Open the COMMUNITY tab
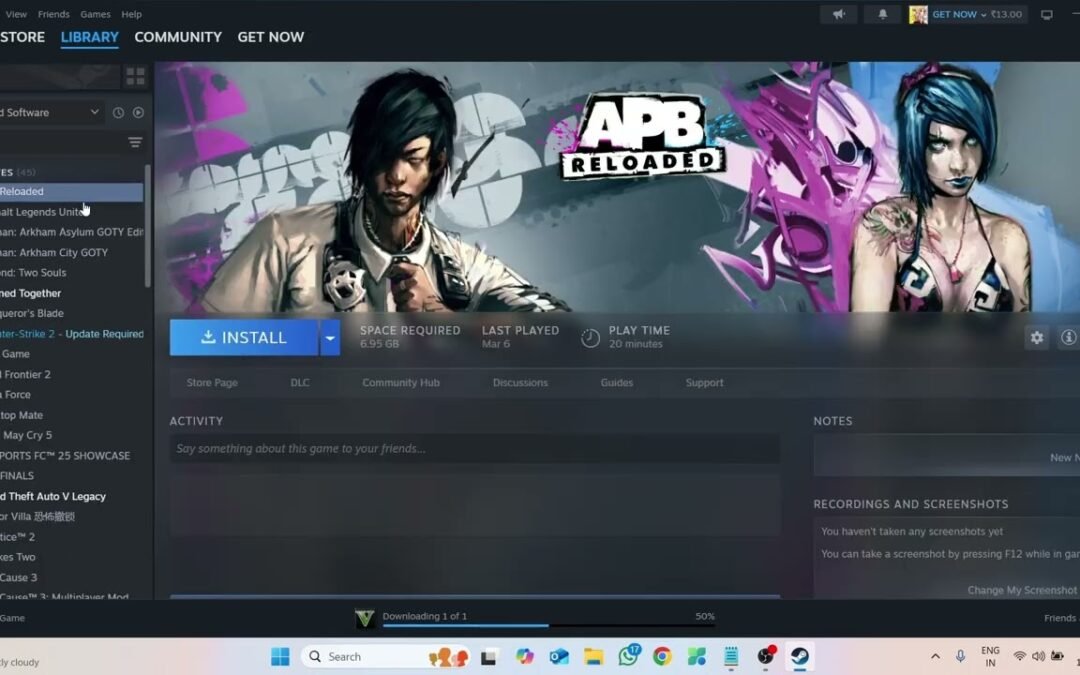The height and width of the screenshot is (675, 1080). pyautogui.click(x=178, y=37)
